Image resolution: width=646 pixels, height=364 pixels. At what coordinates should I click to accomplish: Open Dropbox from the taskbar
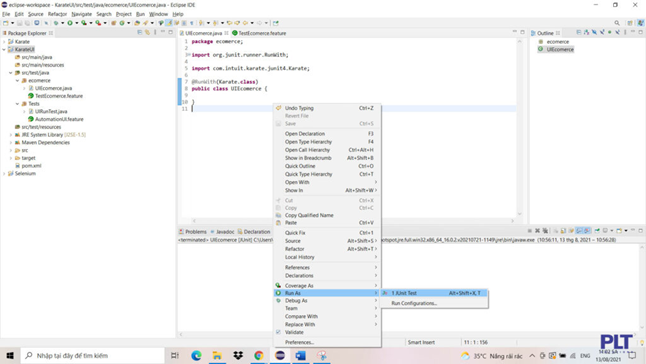coord(238,355)
